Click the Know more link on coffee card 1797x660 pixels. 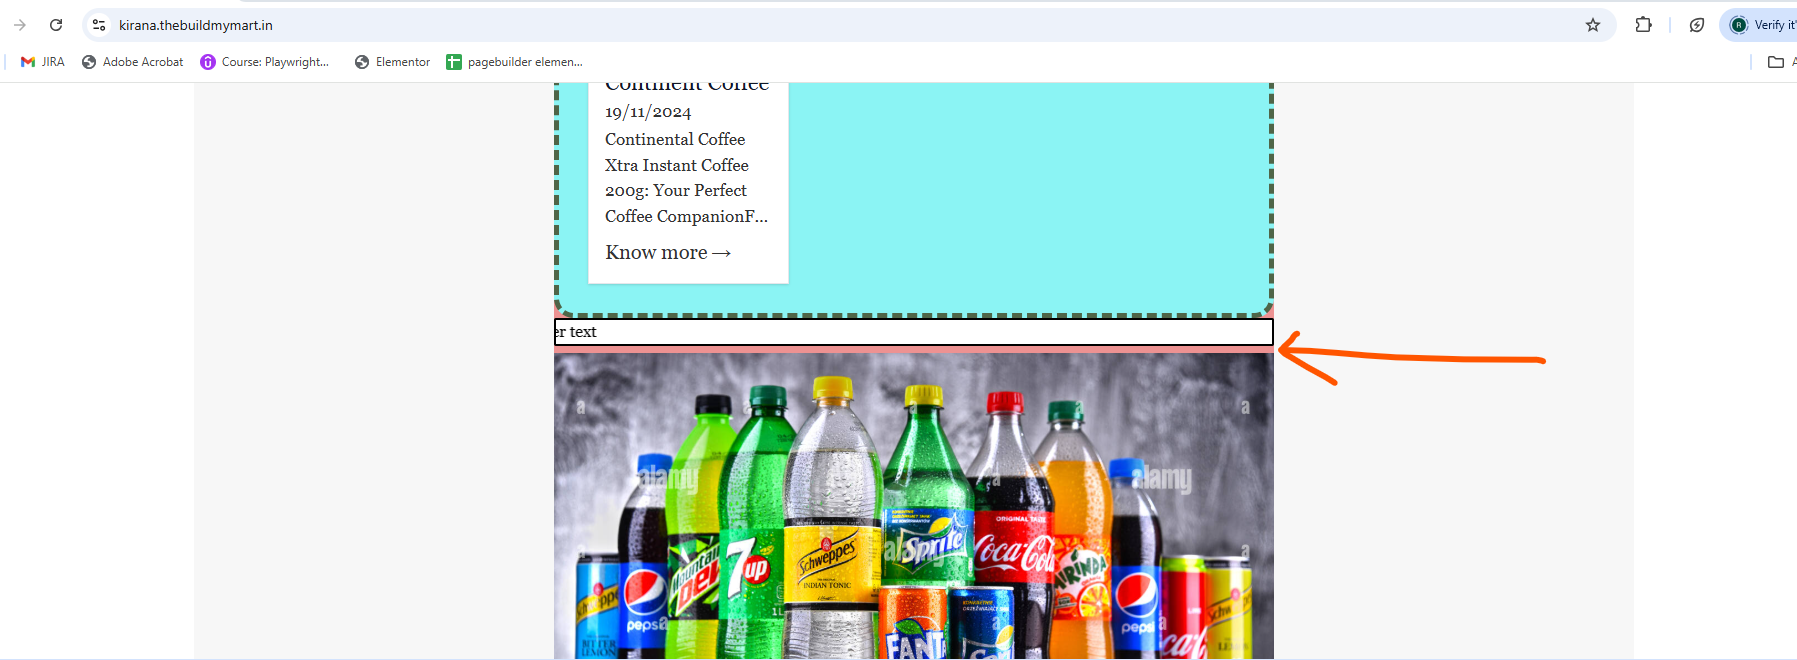(668, 253)
